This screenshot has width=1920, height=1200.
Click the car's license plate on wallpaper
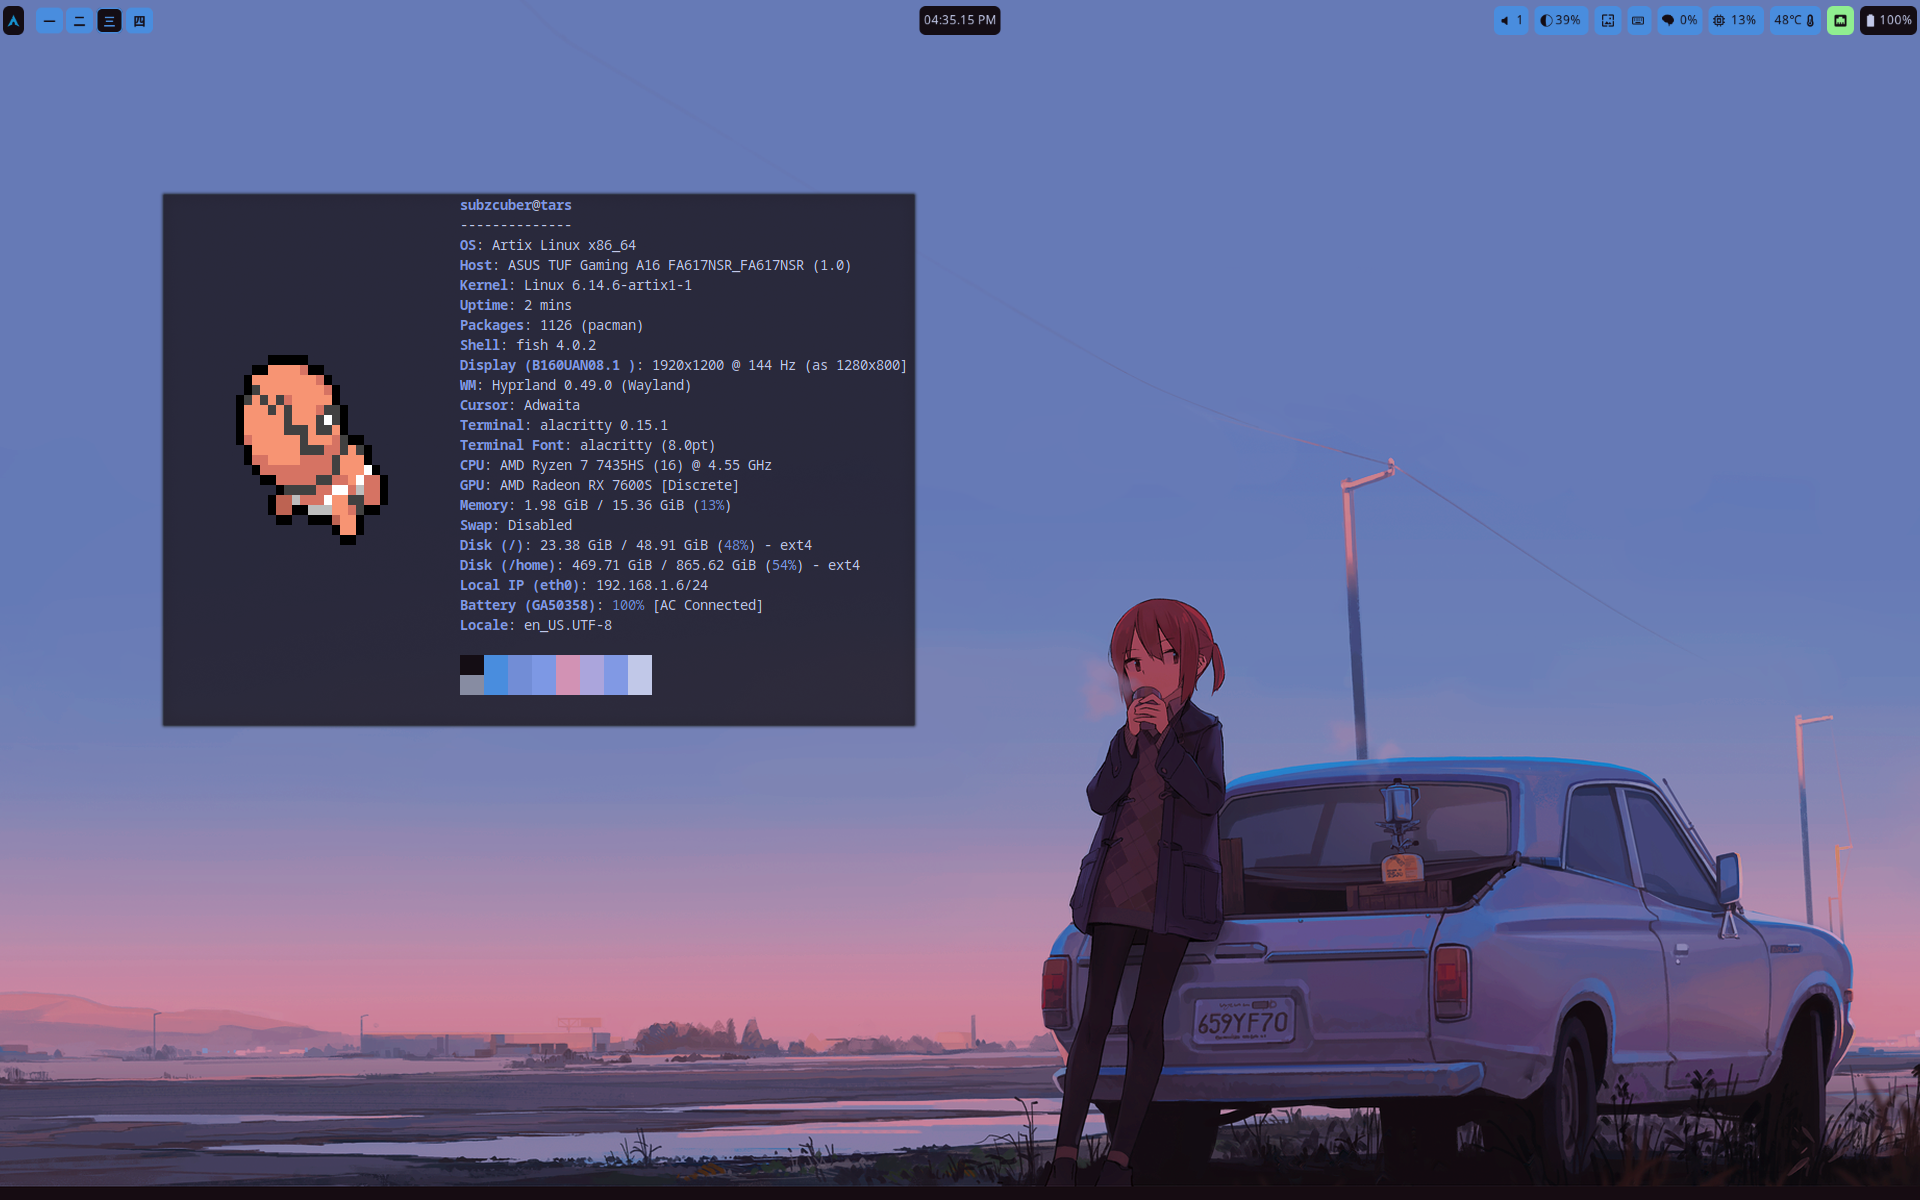(1243, 1021)
